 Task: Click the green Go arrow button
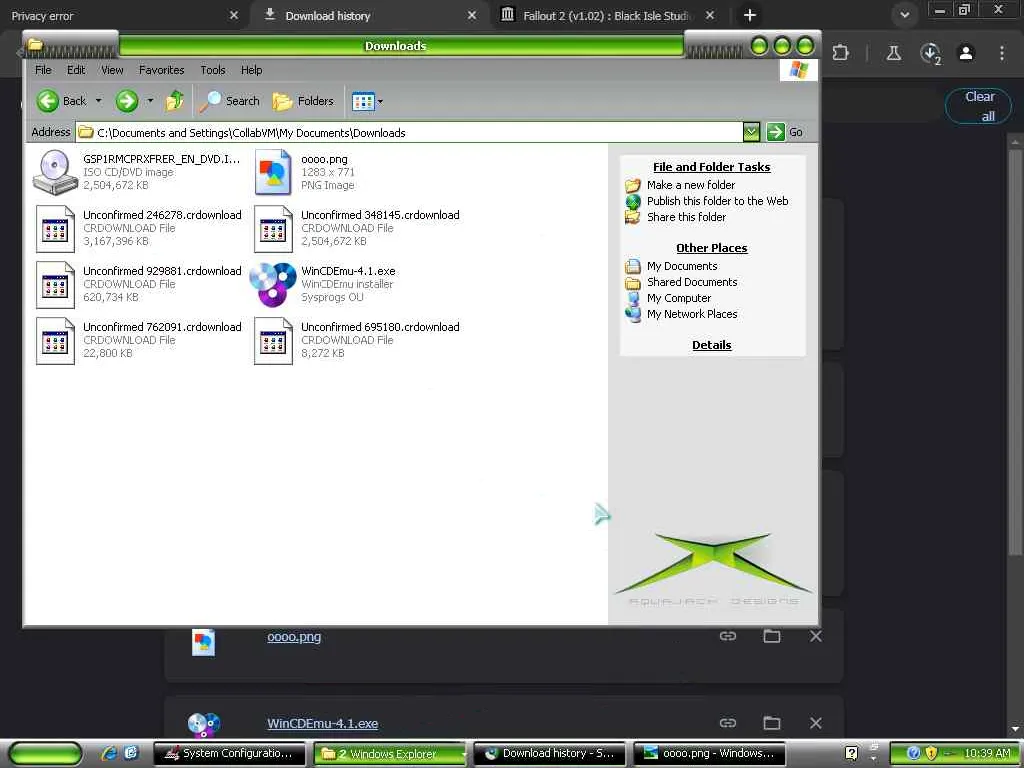pyautogui.click(x=775, y=132)
